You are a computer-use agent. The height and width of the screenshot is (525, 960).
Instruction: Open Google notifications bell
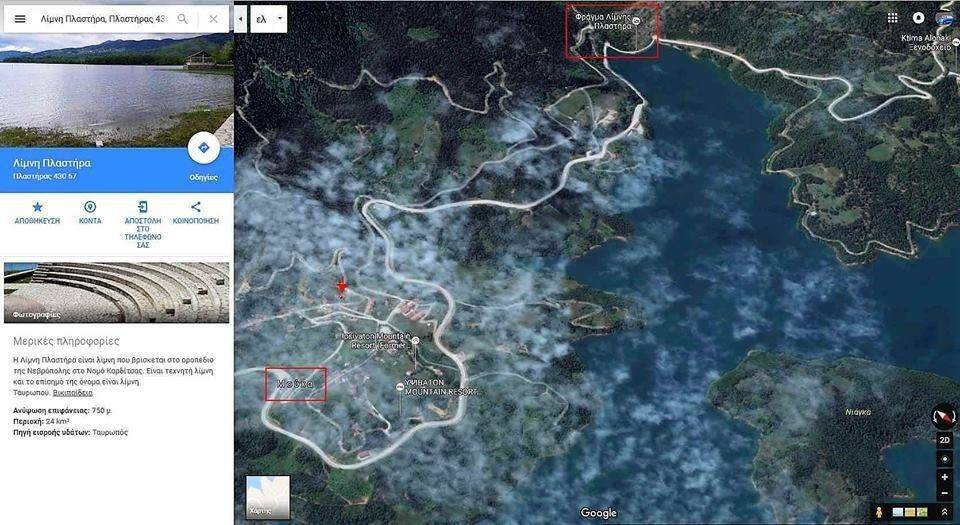point(919,18)
